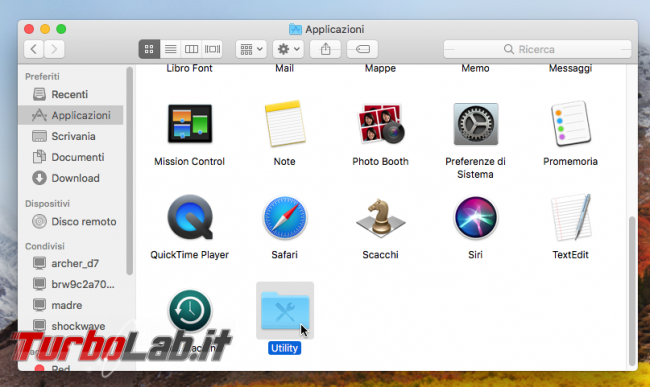Image resolution: width=650 pixels, height=387 pixels.
Task: Click the Ricerca search field
Action: (x=537, y=49)
